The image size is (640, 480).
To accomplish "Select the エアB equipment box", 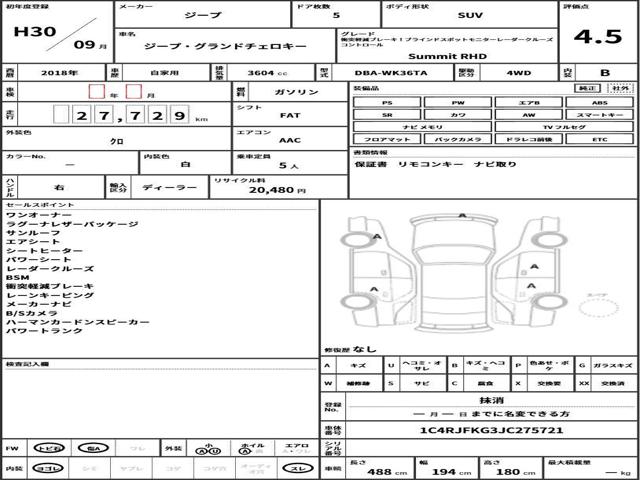I will [529, 103].
